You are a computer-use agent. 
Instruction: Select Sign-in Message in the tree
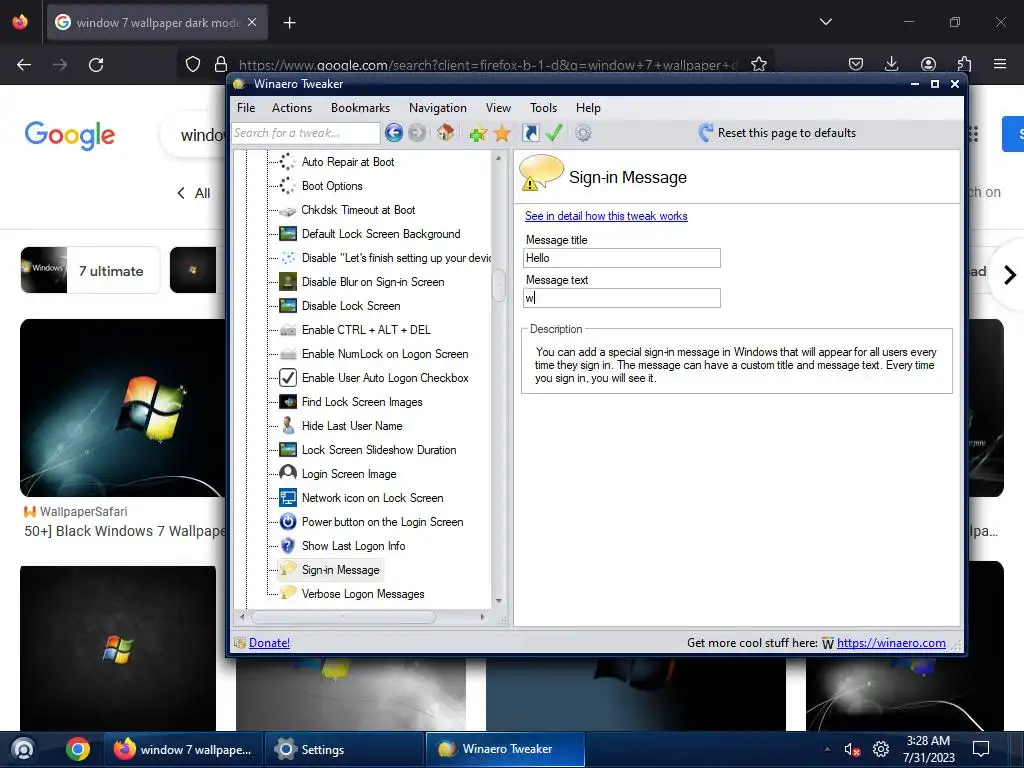coord(340,570)
